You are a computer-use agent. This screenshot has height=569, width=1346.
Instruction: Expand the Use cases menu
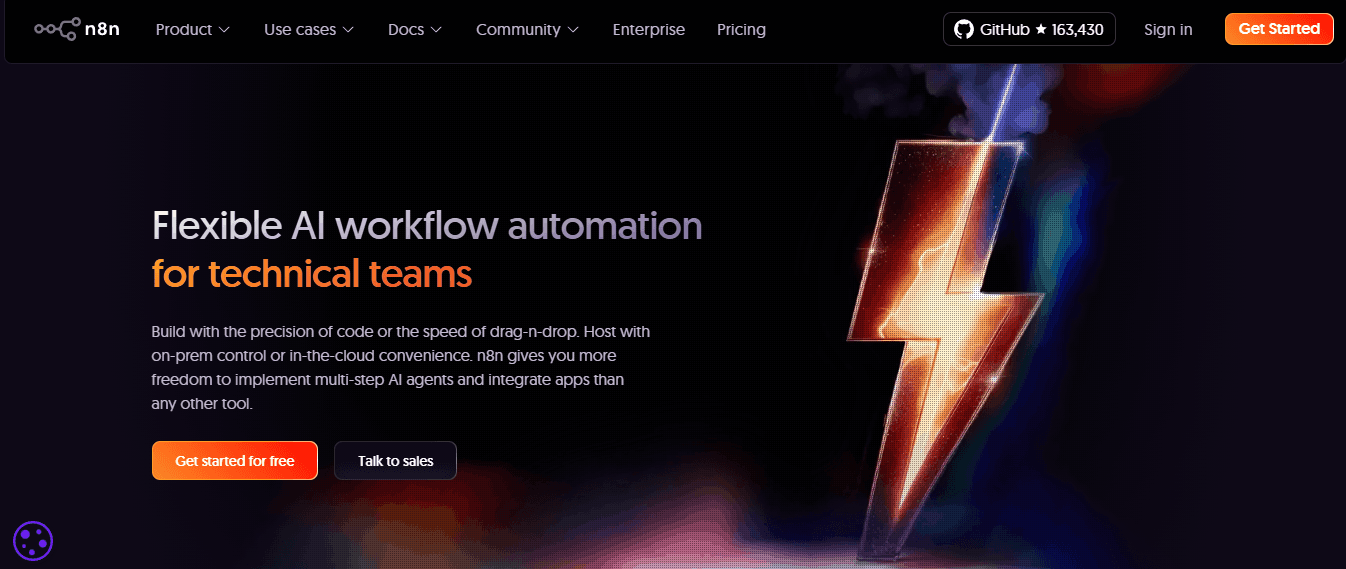(x=309, y=30)
